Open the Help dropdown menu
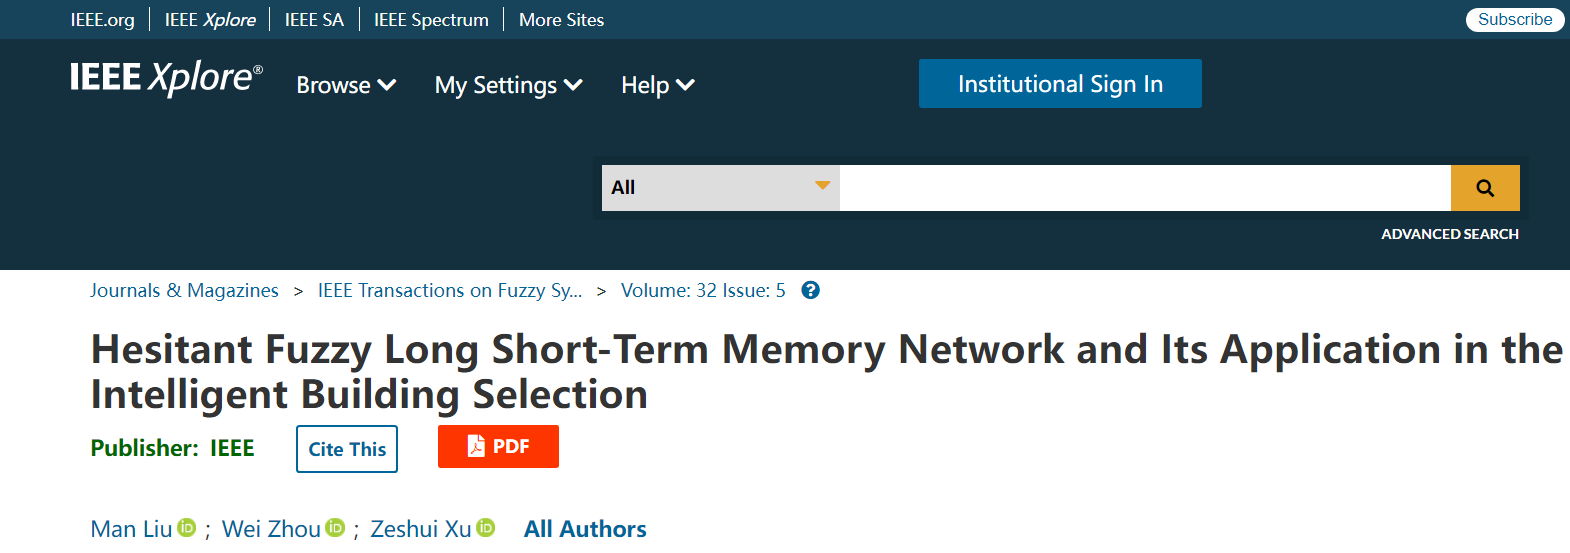 click(657, 85)
